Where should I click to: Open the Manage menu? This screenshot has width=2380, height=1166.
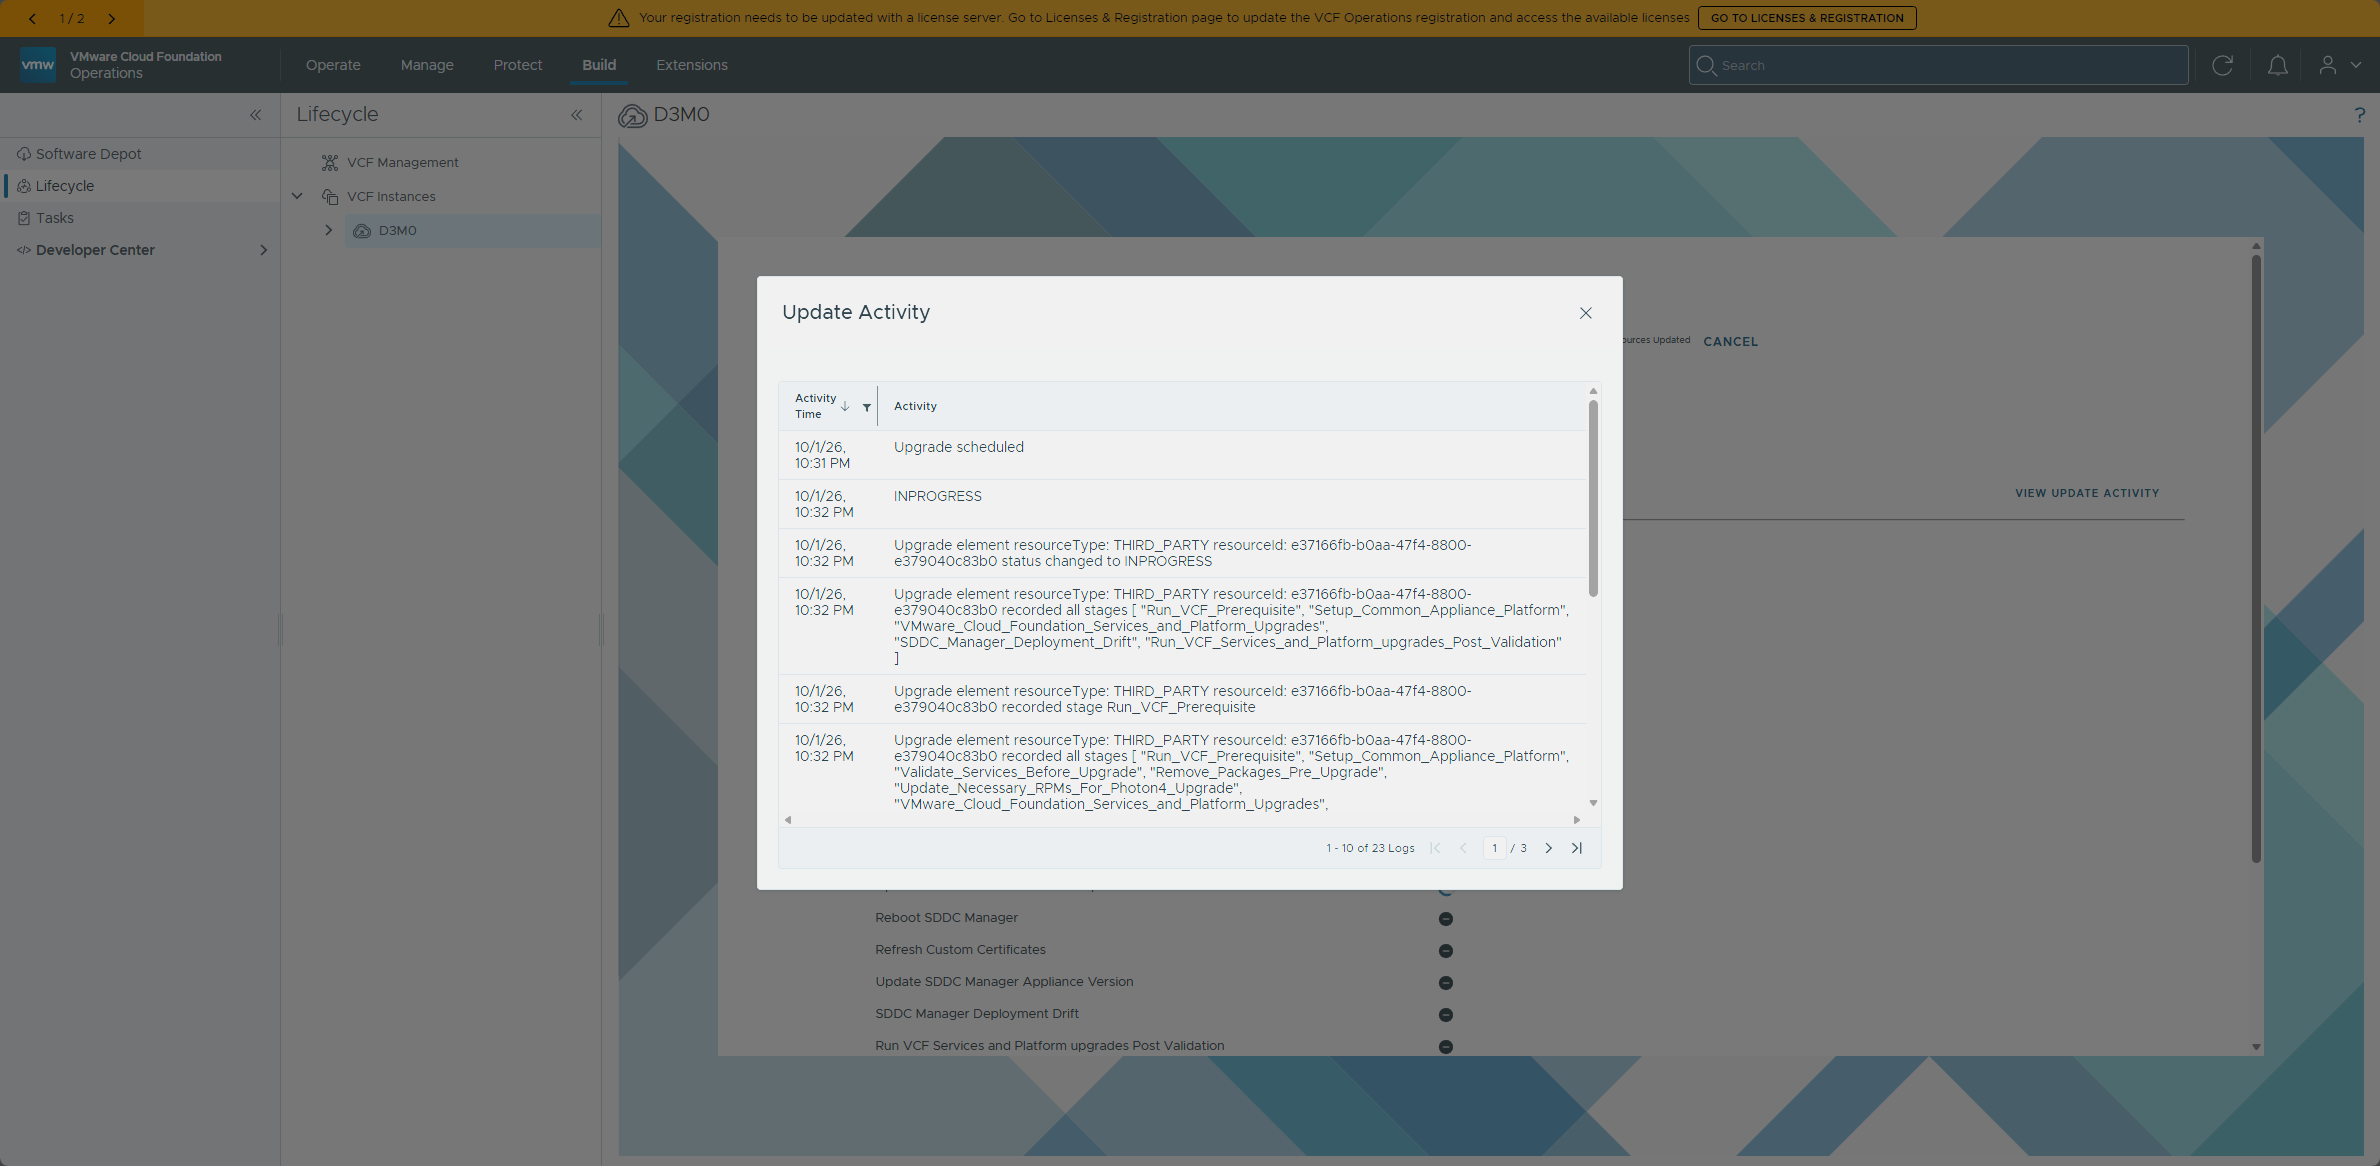pos(427,65)
